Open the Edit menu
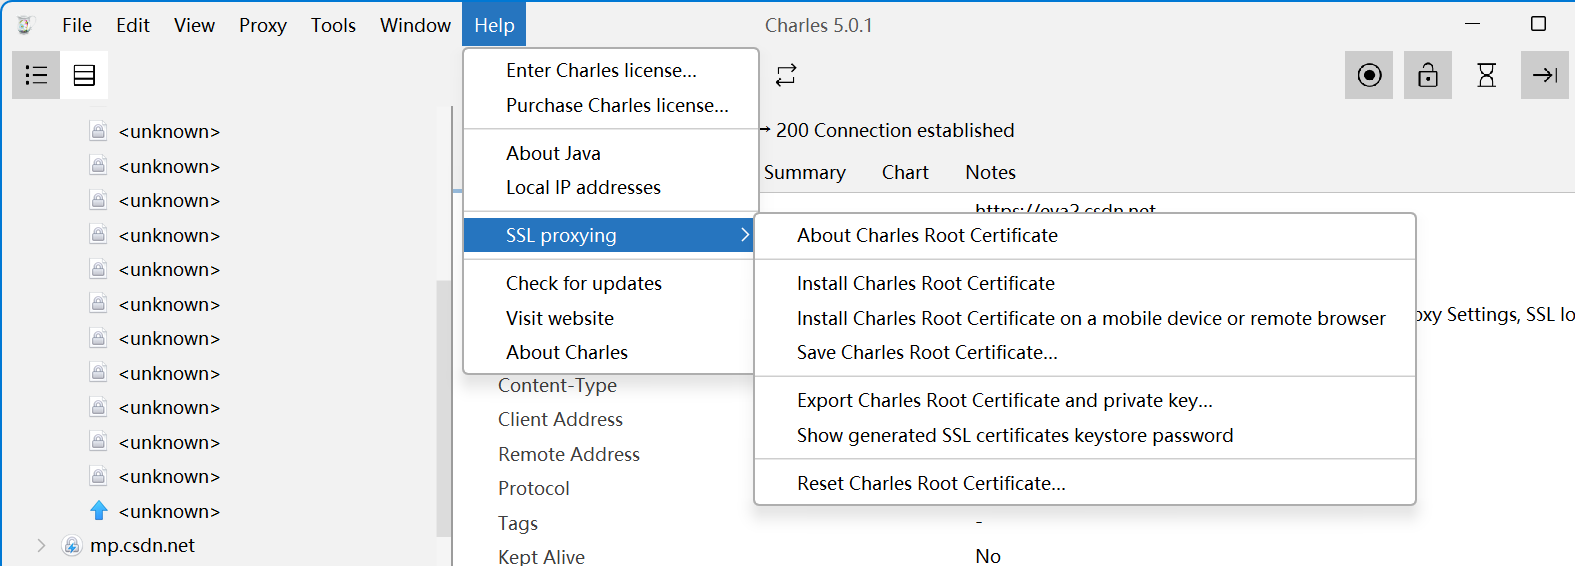The image size is (1575, 566). point(133,25)
